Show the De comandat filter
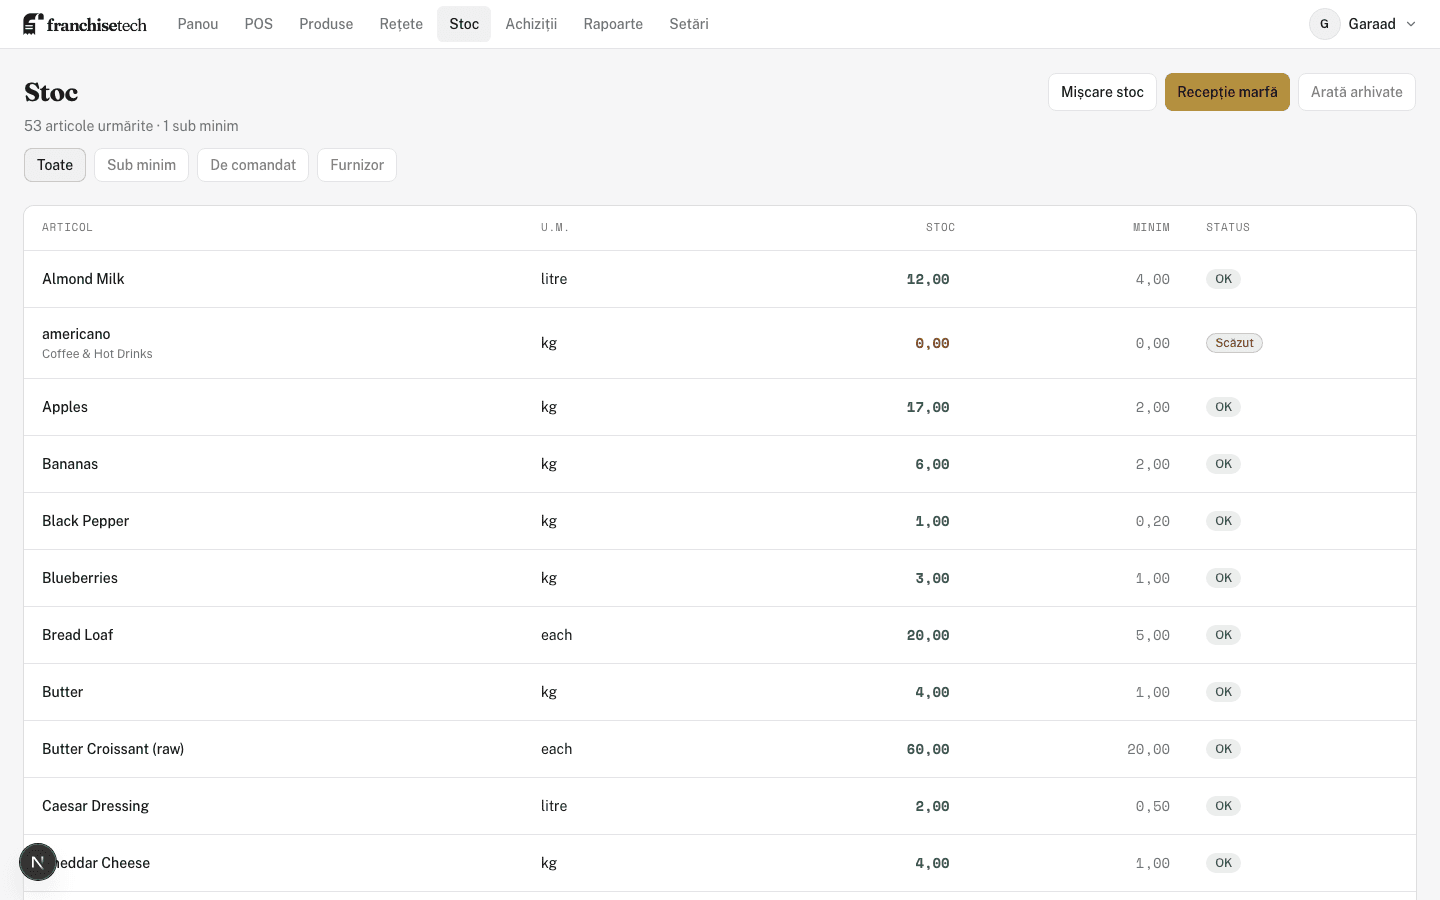1440x900 pixels. point(253,165)
